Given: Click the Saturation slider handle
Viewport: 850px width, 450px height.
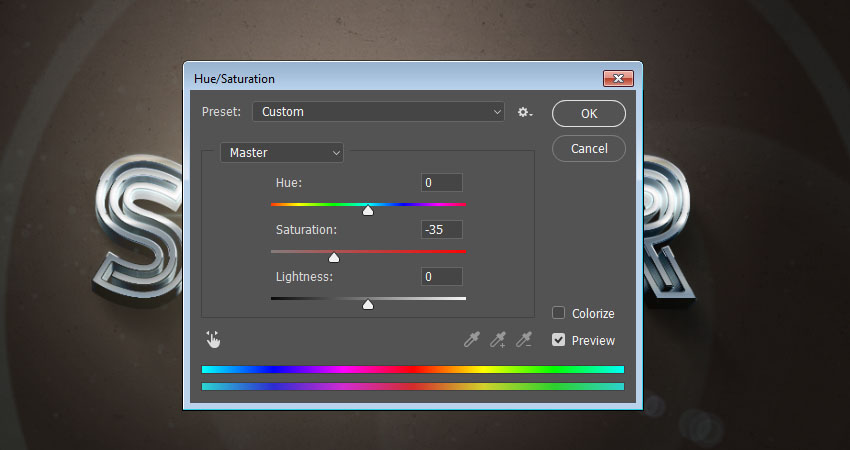Looking at the screenshot, I should click(334, 257).
